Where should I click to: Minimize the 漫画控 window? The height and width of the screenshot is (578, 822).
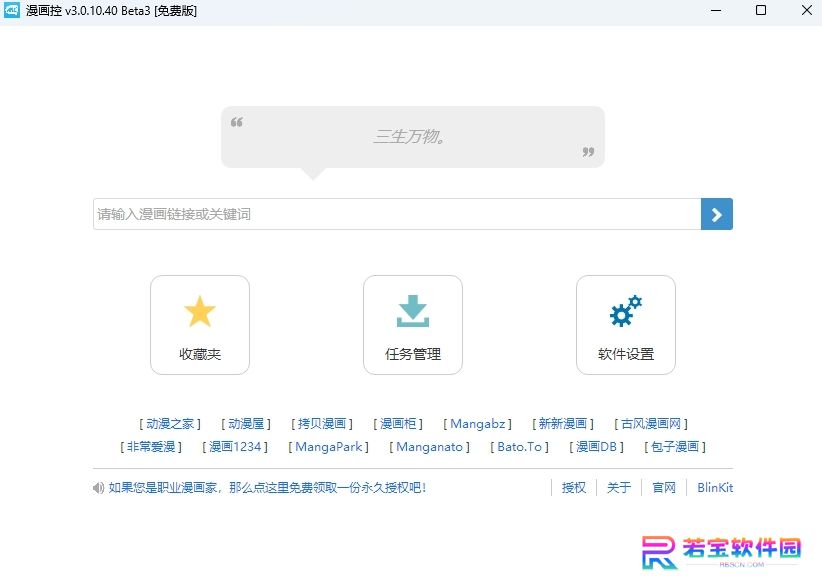[x=716, y=10]
